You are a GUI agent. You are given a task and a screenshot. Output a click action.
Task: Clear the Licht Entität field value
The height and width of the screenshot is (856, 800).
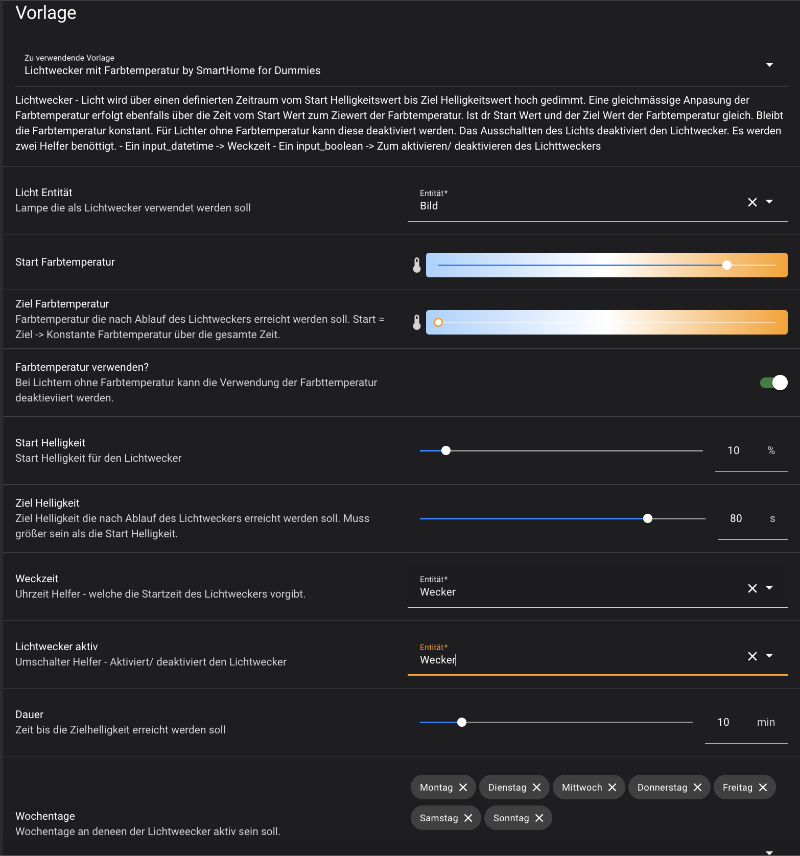752,202
